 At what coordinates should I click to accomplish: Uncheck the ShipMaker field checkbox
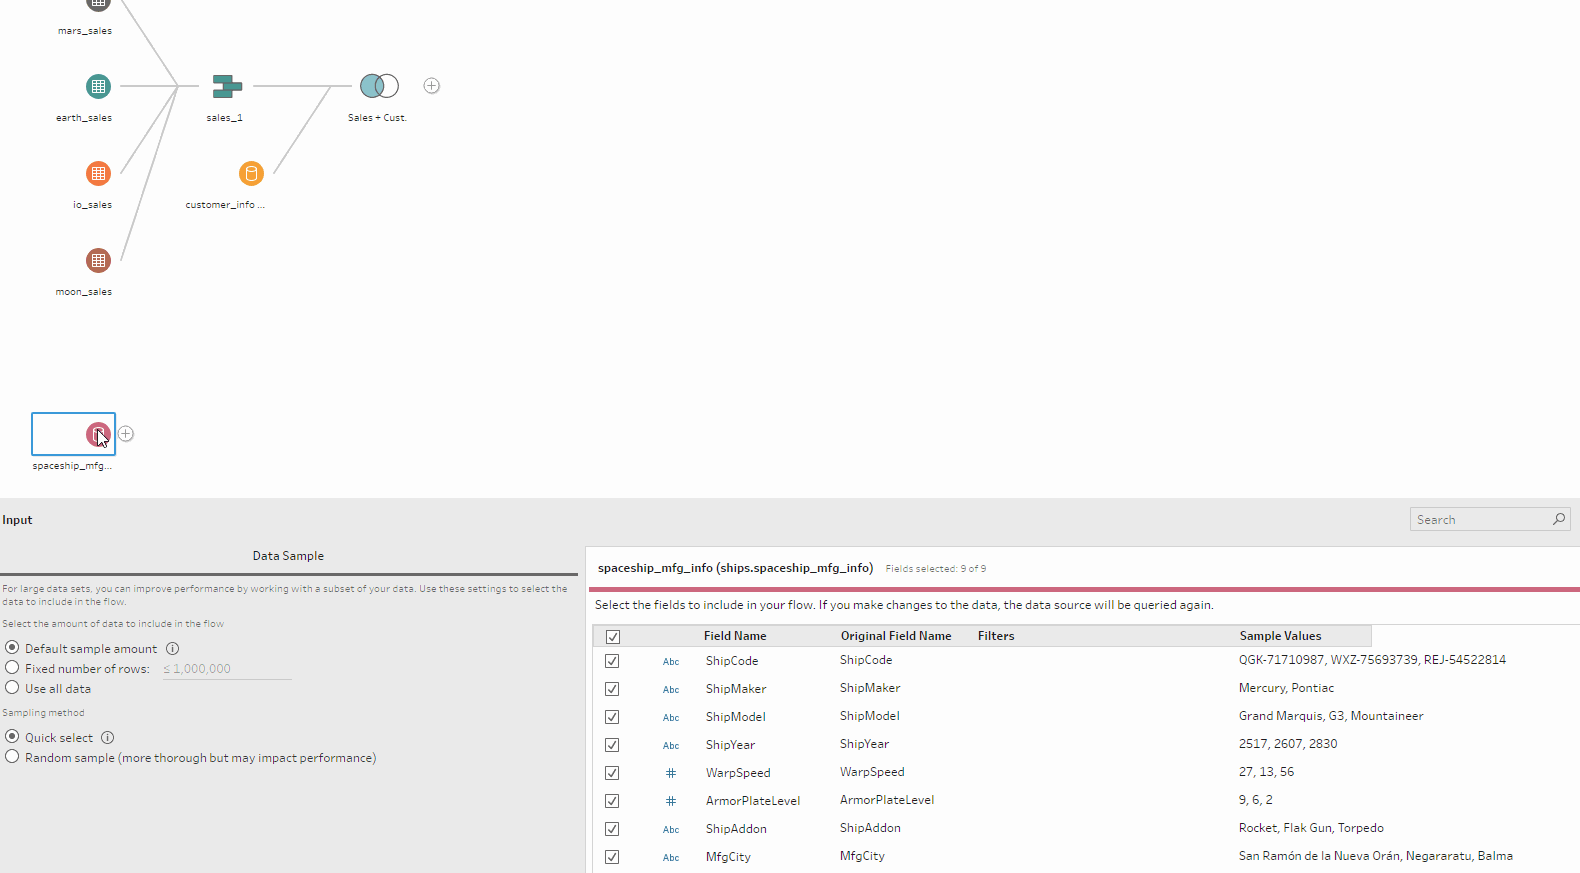[x=612, y=689]
